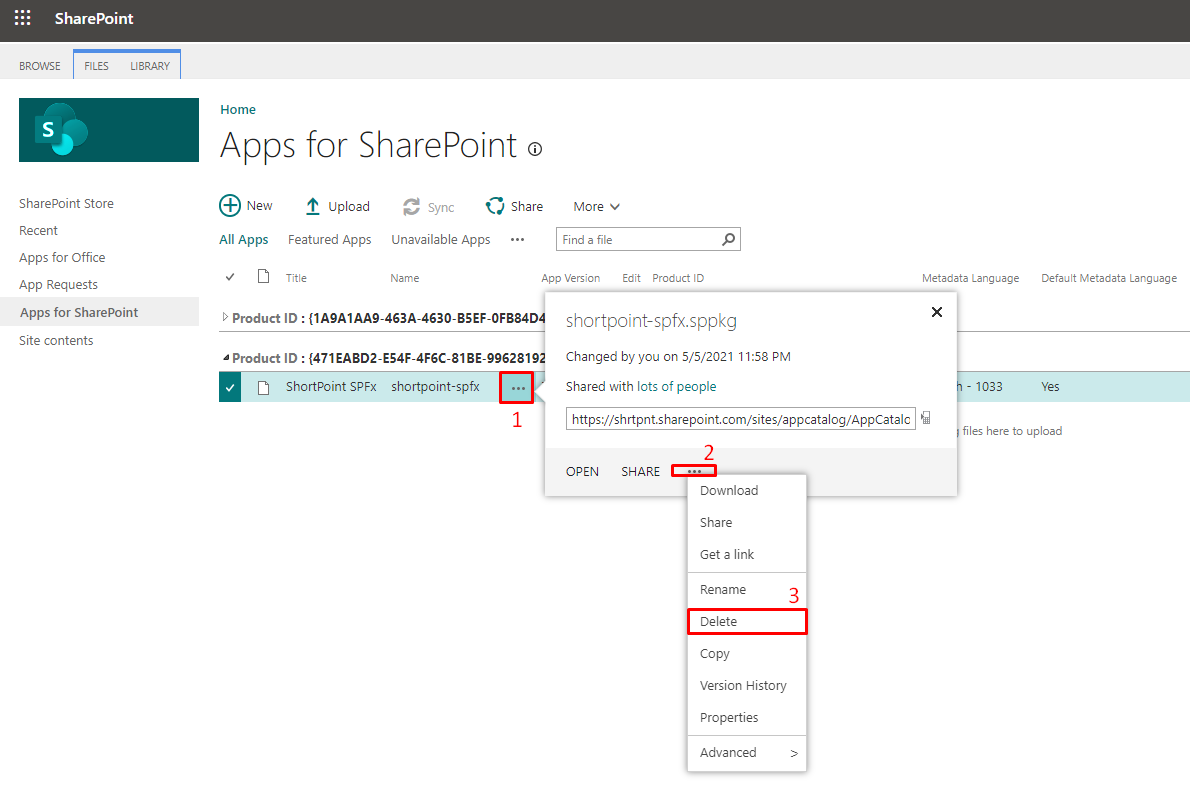
Task: Click the info icon beside page title
Action: (535, 149)
